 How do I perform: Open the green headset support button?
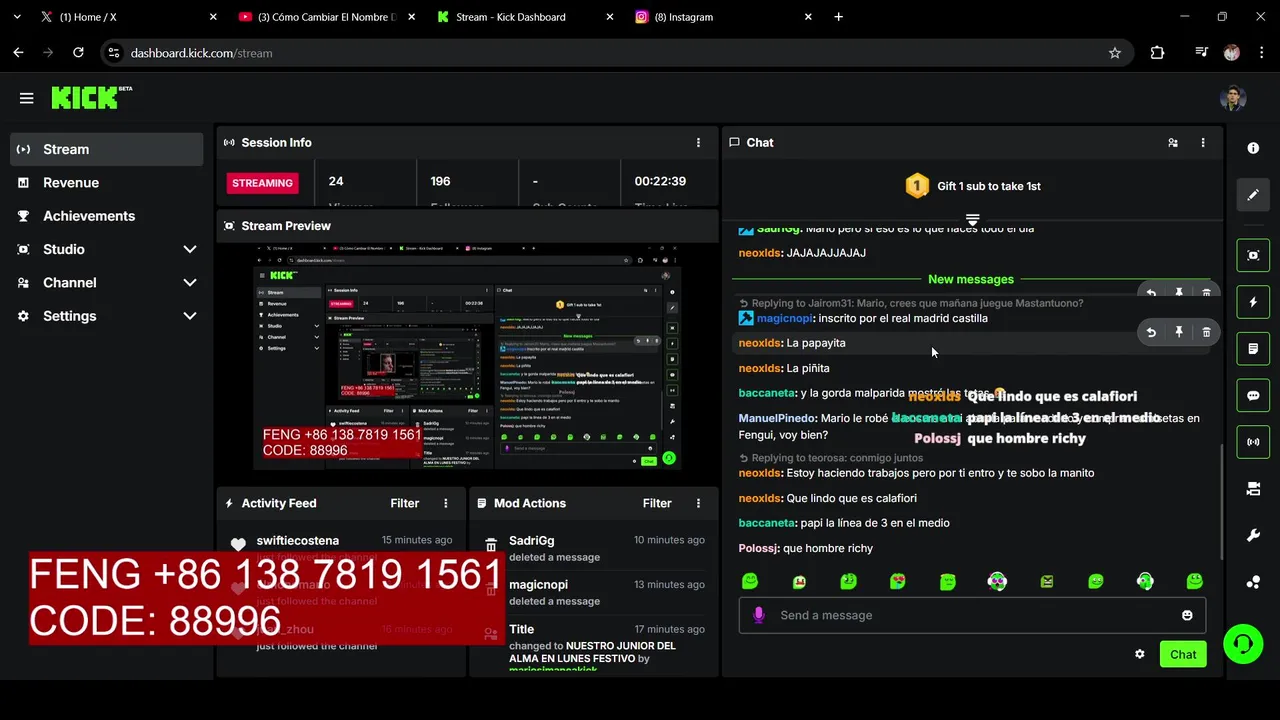tap(1243, 643)
